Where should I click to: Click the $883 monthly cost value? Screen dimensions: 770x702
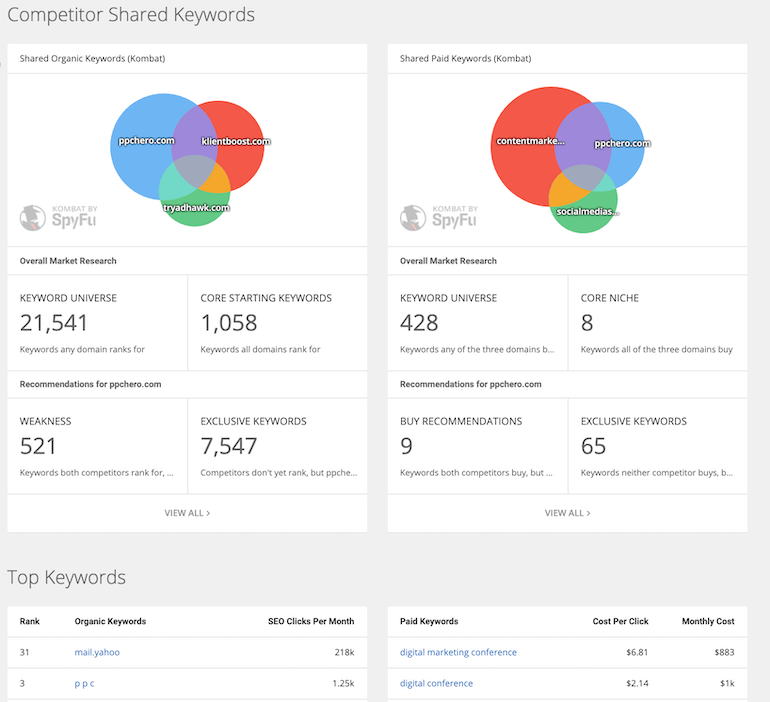pos(724,652)
